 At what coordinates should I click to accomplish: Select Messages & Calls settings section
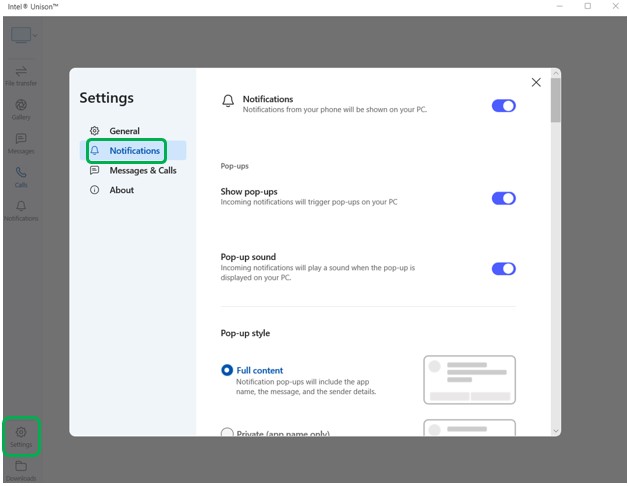pyautogui.click(x=133, y=170)
